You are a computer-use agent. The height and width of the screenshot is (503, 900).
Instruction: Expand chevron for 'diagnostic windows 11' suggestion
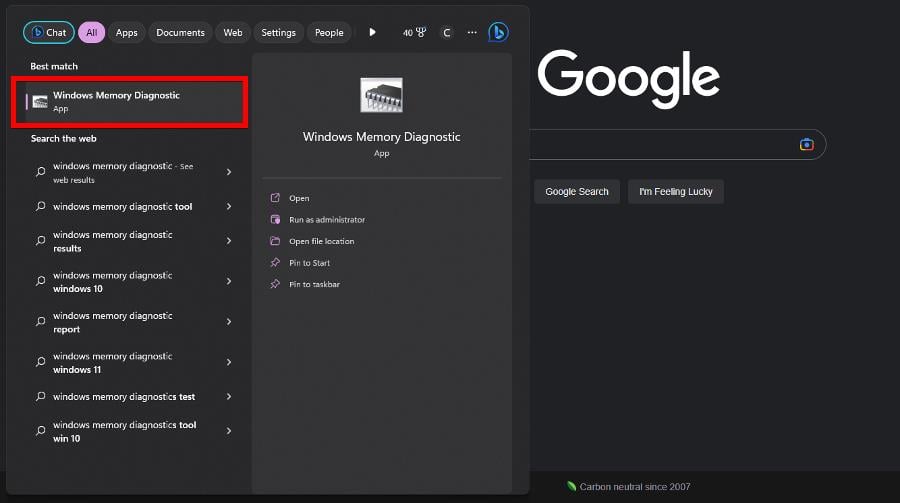click(228, 362)
